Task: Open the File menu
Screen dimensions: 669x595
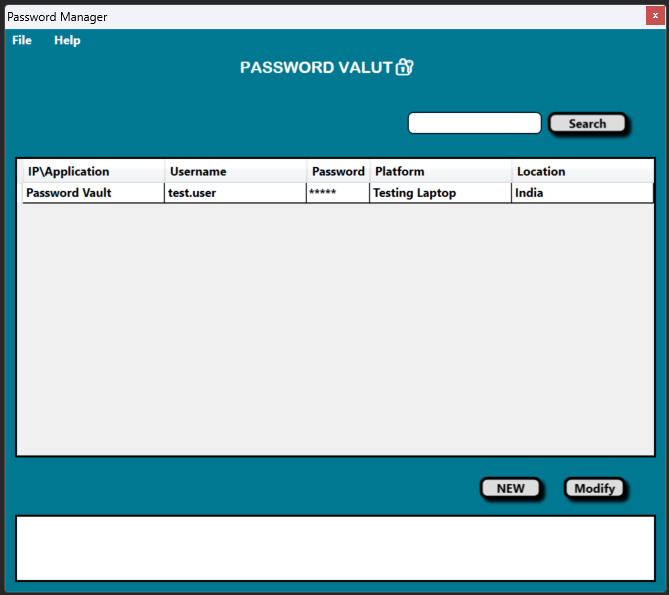Action: [x=22, y=40]
